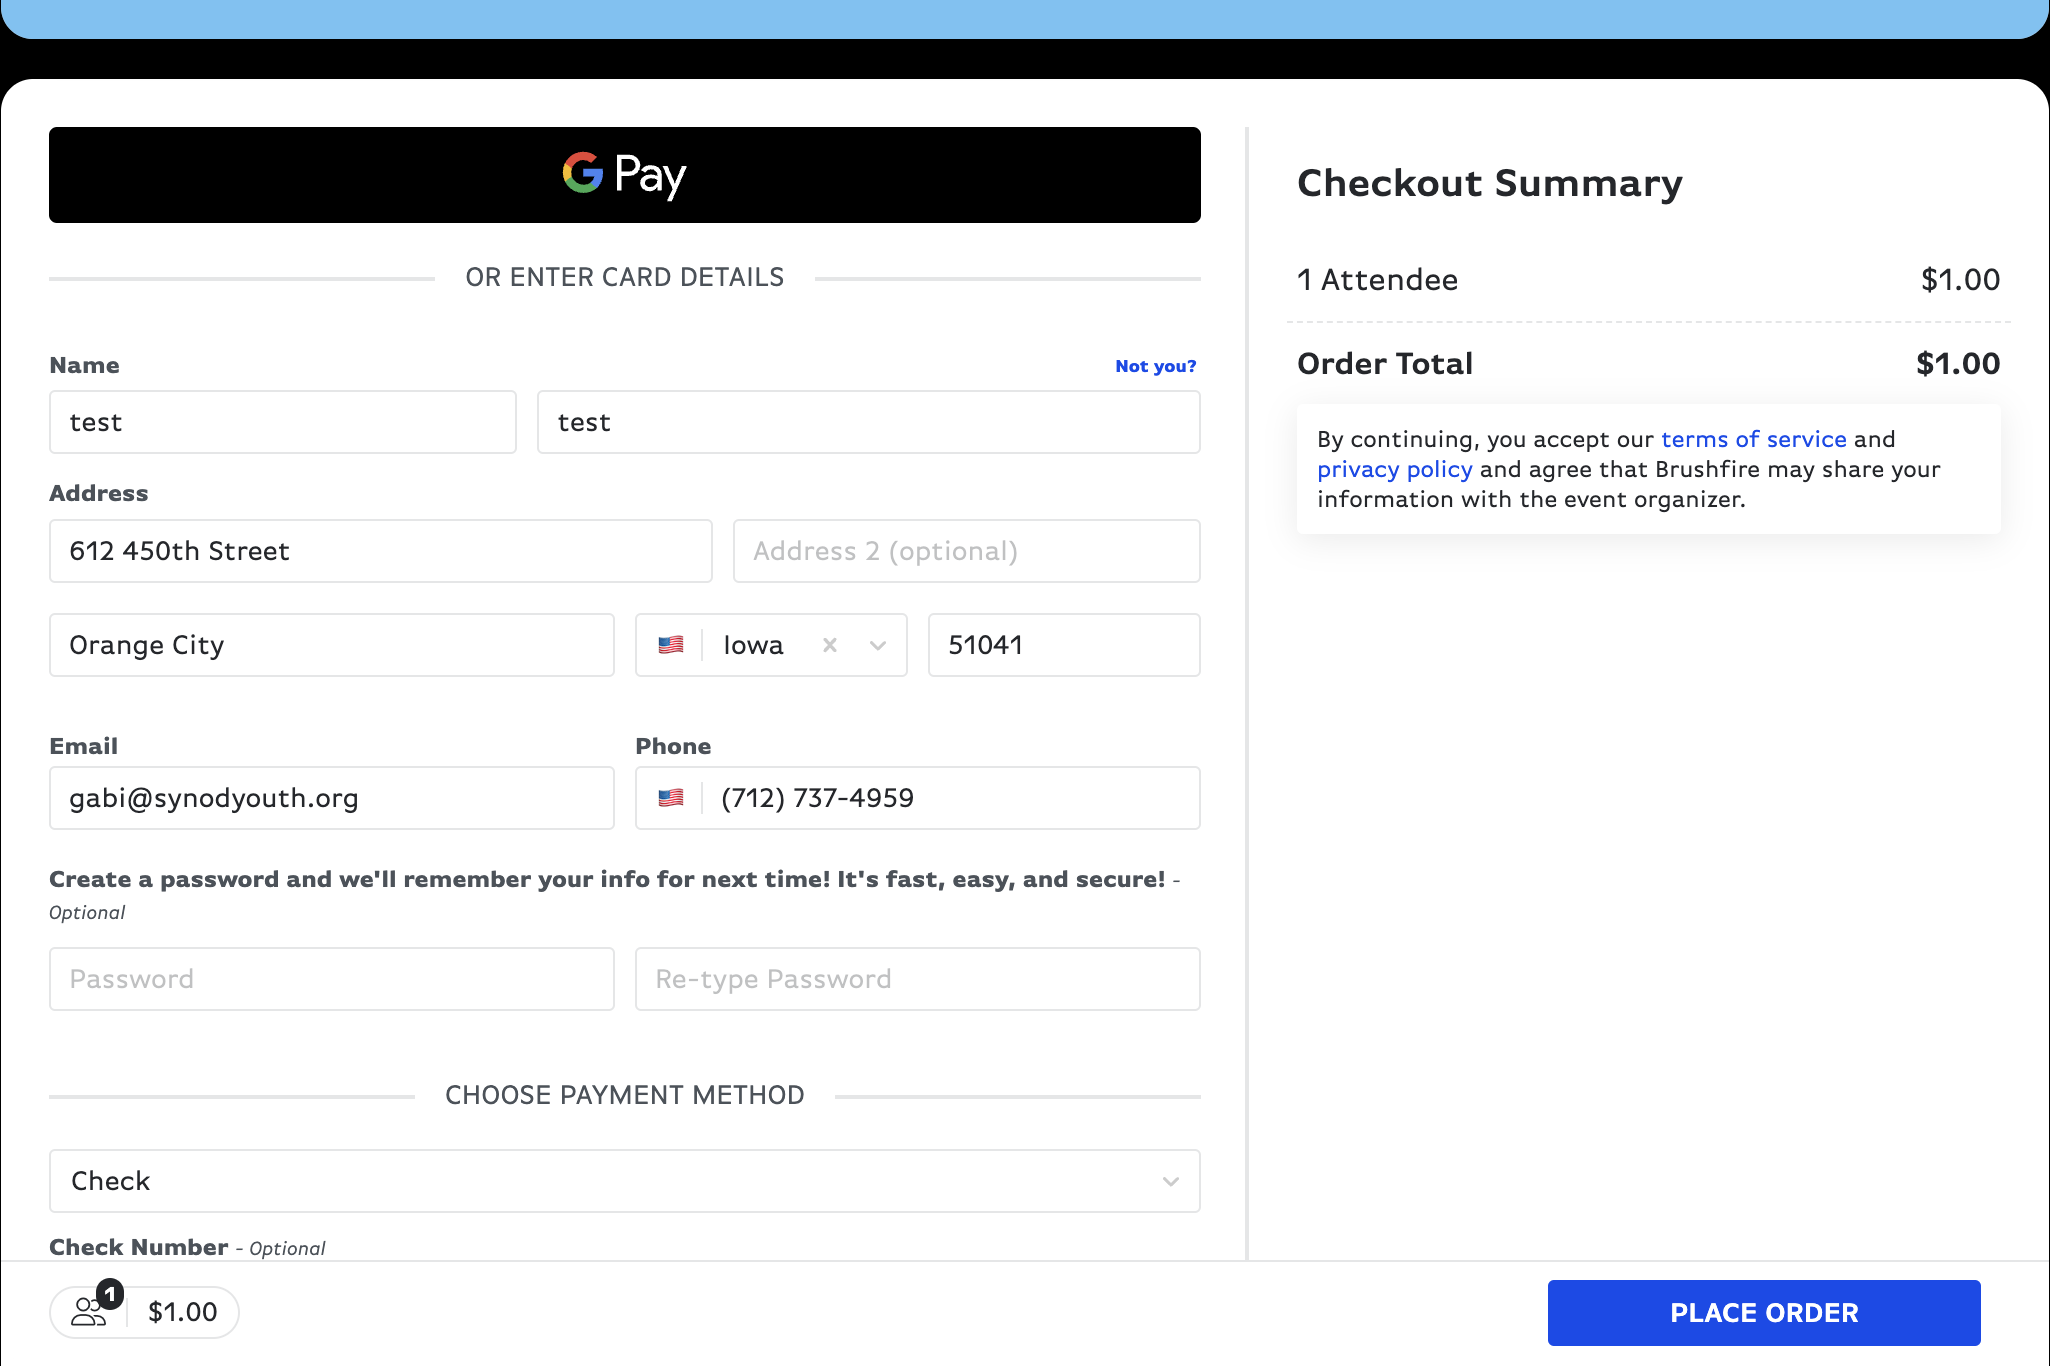The image size is (2050, 1366).
Task: Click the Re-type Password field
Action: point(918,979)
